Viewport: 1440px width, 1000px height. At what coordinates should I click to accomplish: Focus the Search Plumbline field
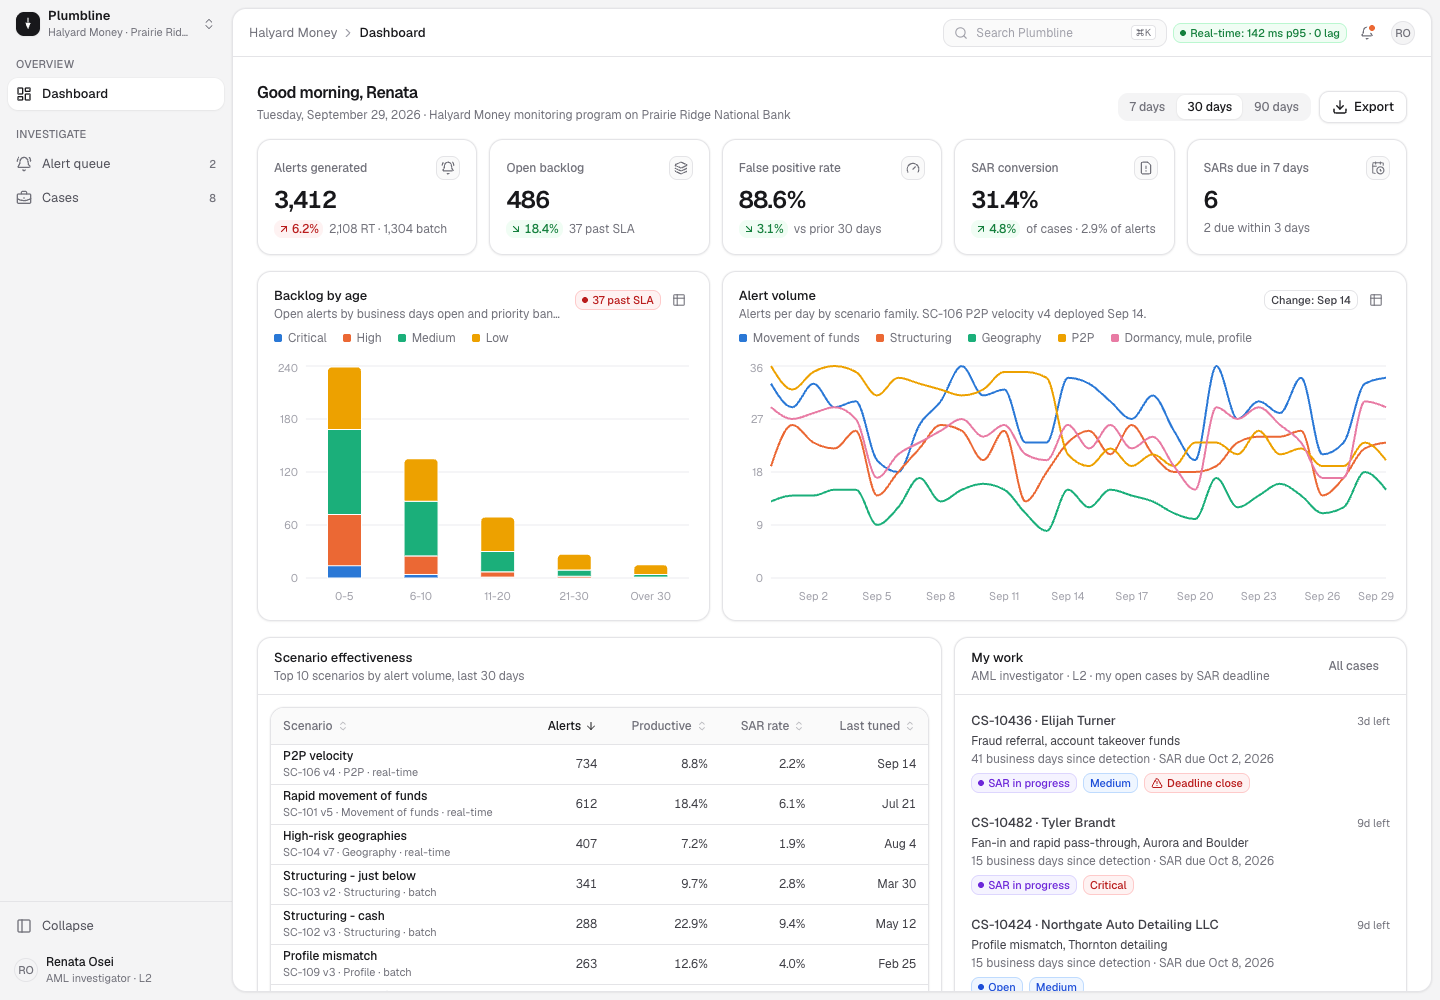coord(1051,33)
